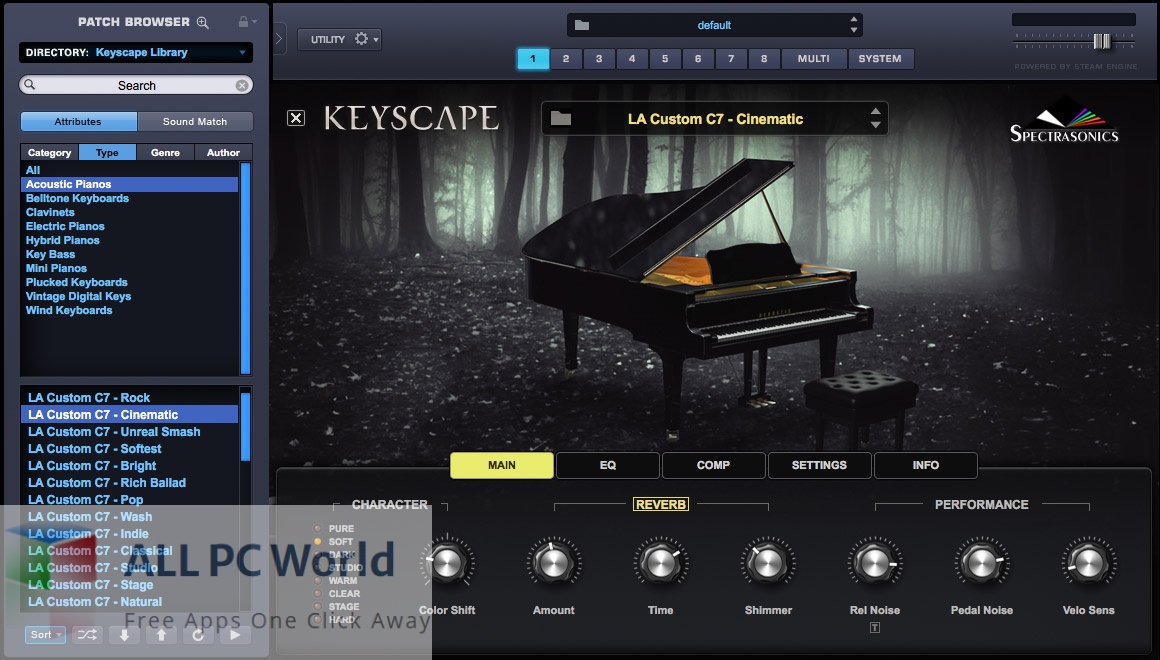Viewport: 1160px width, 660px height.
Task: Step to the next patch in the Keyscape patch name display
Action: pos(876,125)
